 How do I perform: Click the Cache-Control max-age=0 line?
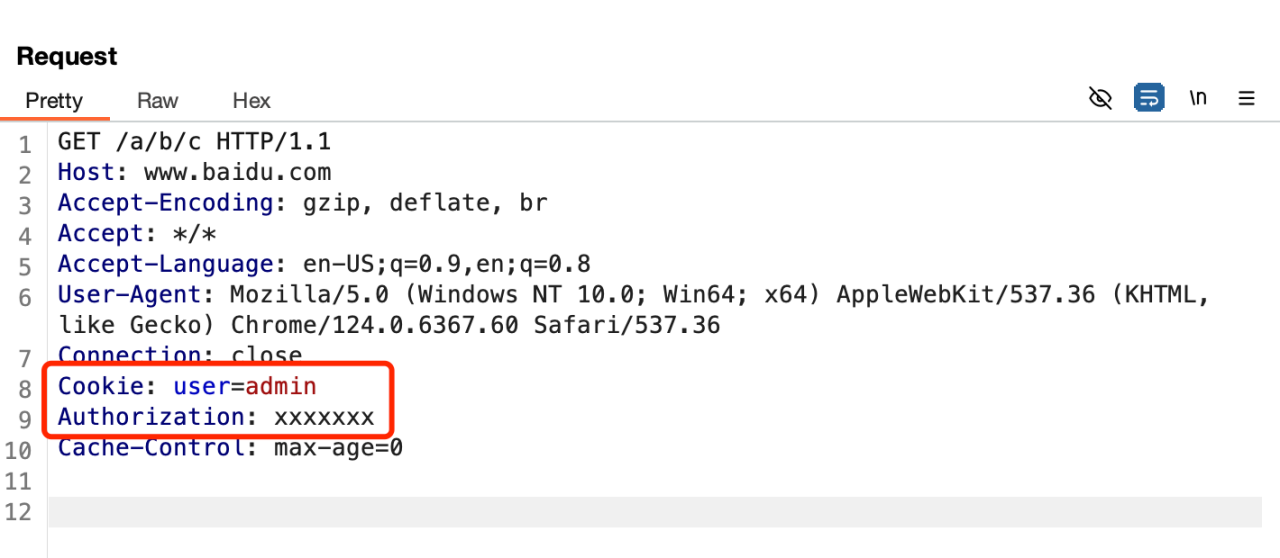[230, 448]
